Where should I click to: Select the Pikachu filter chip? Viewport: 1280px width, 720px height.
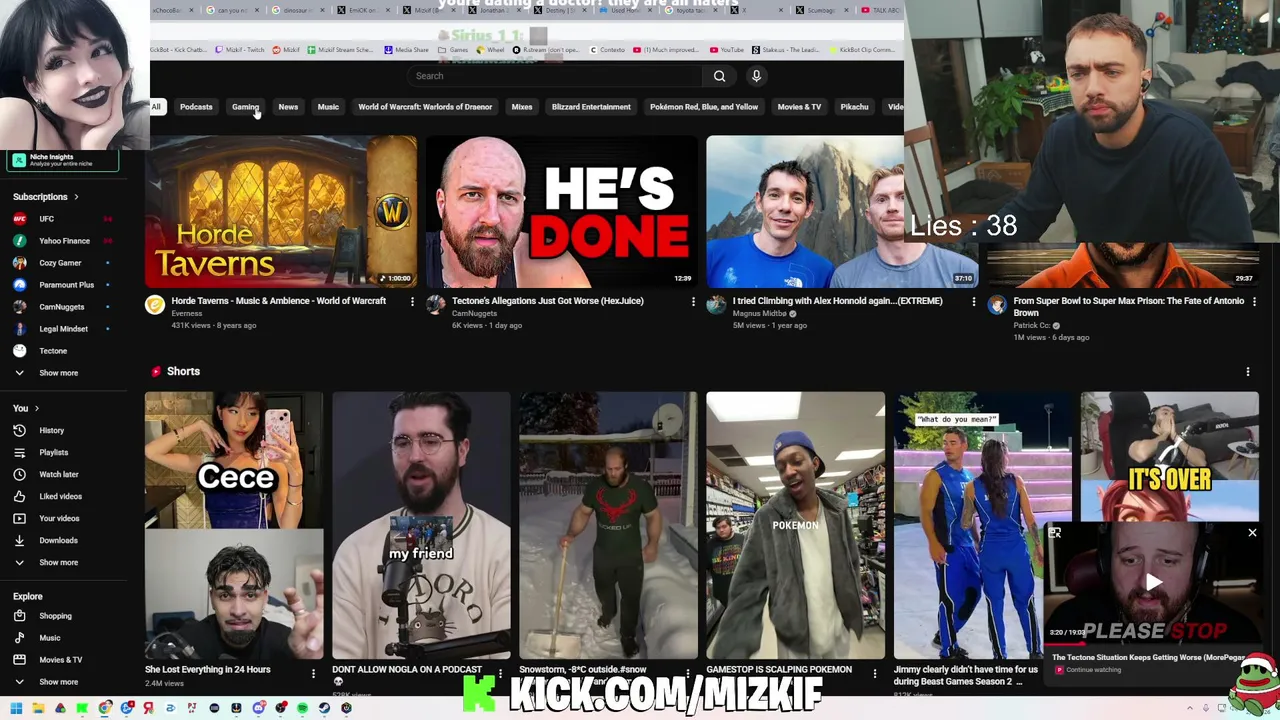(x=854, y=107)
